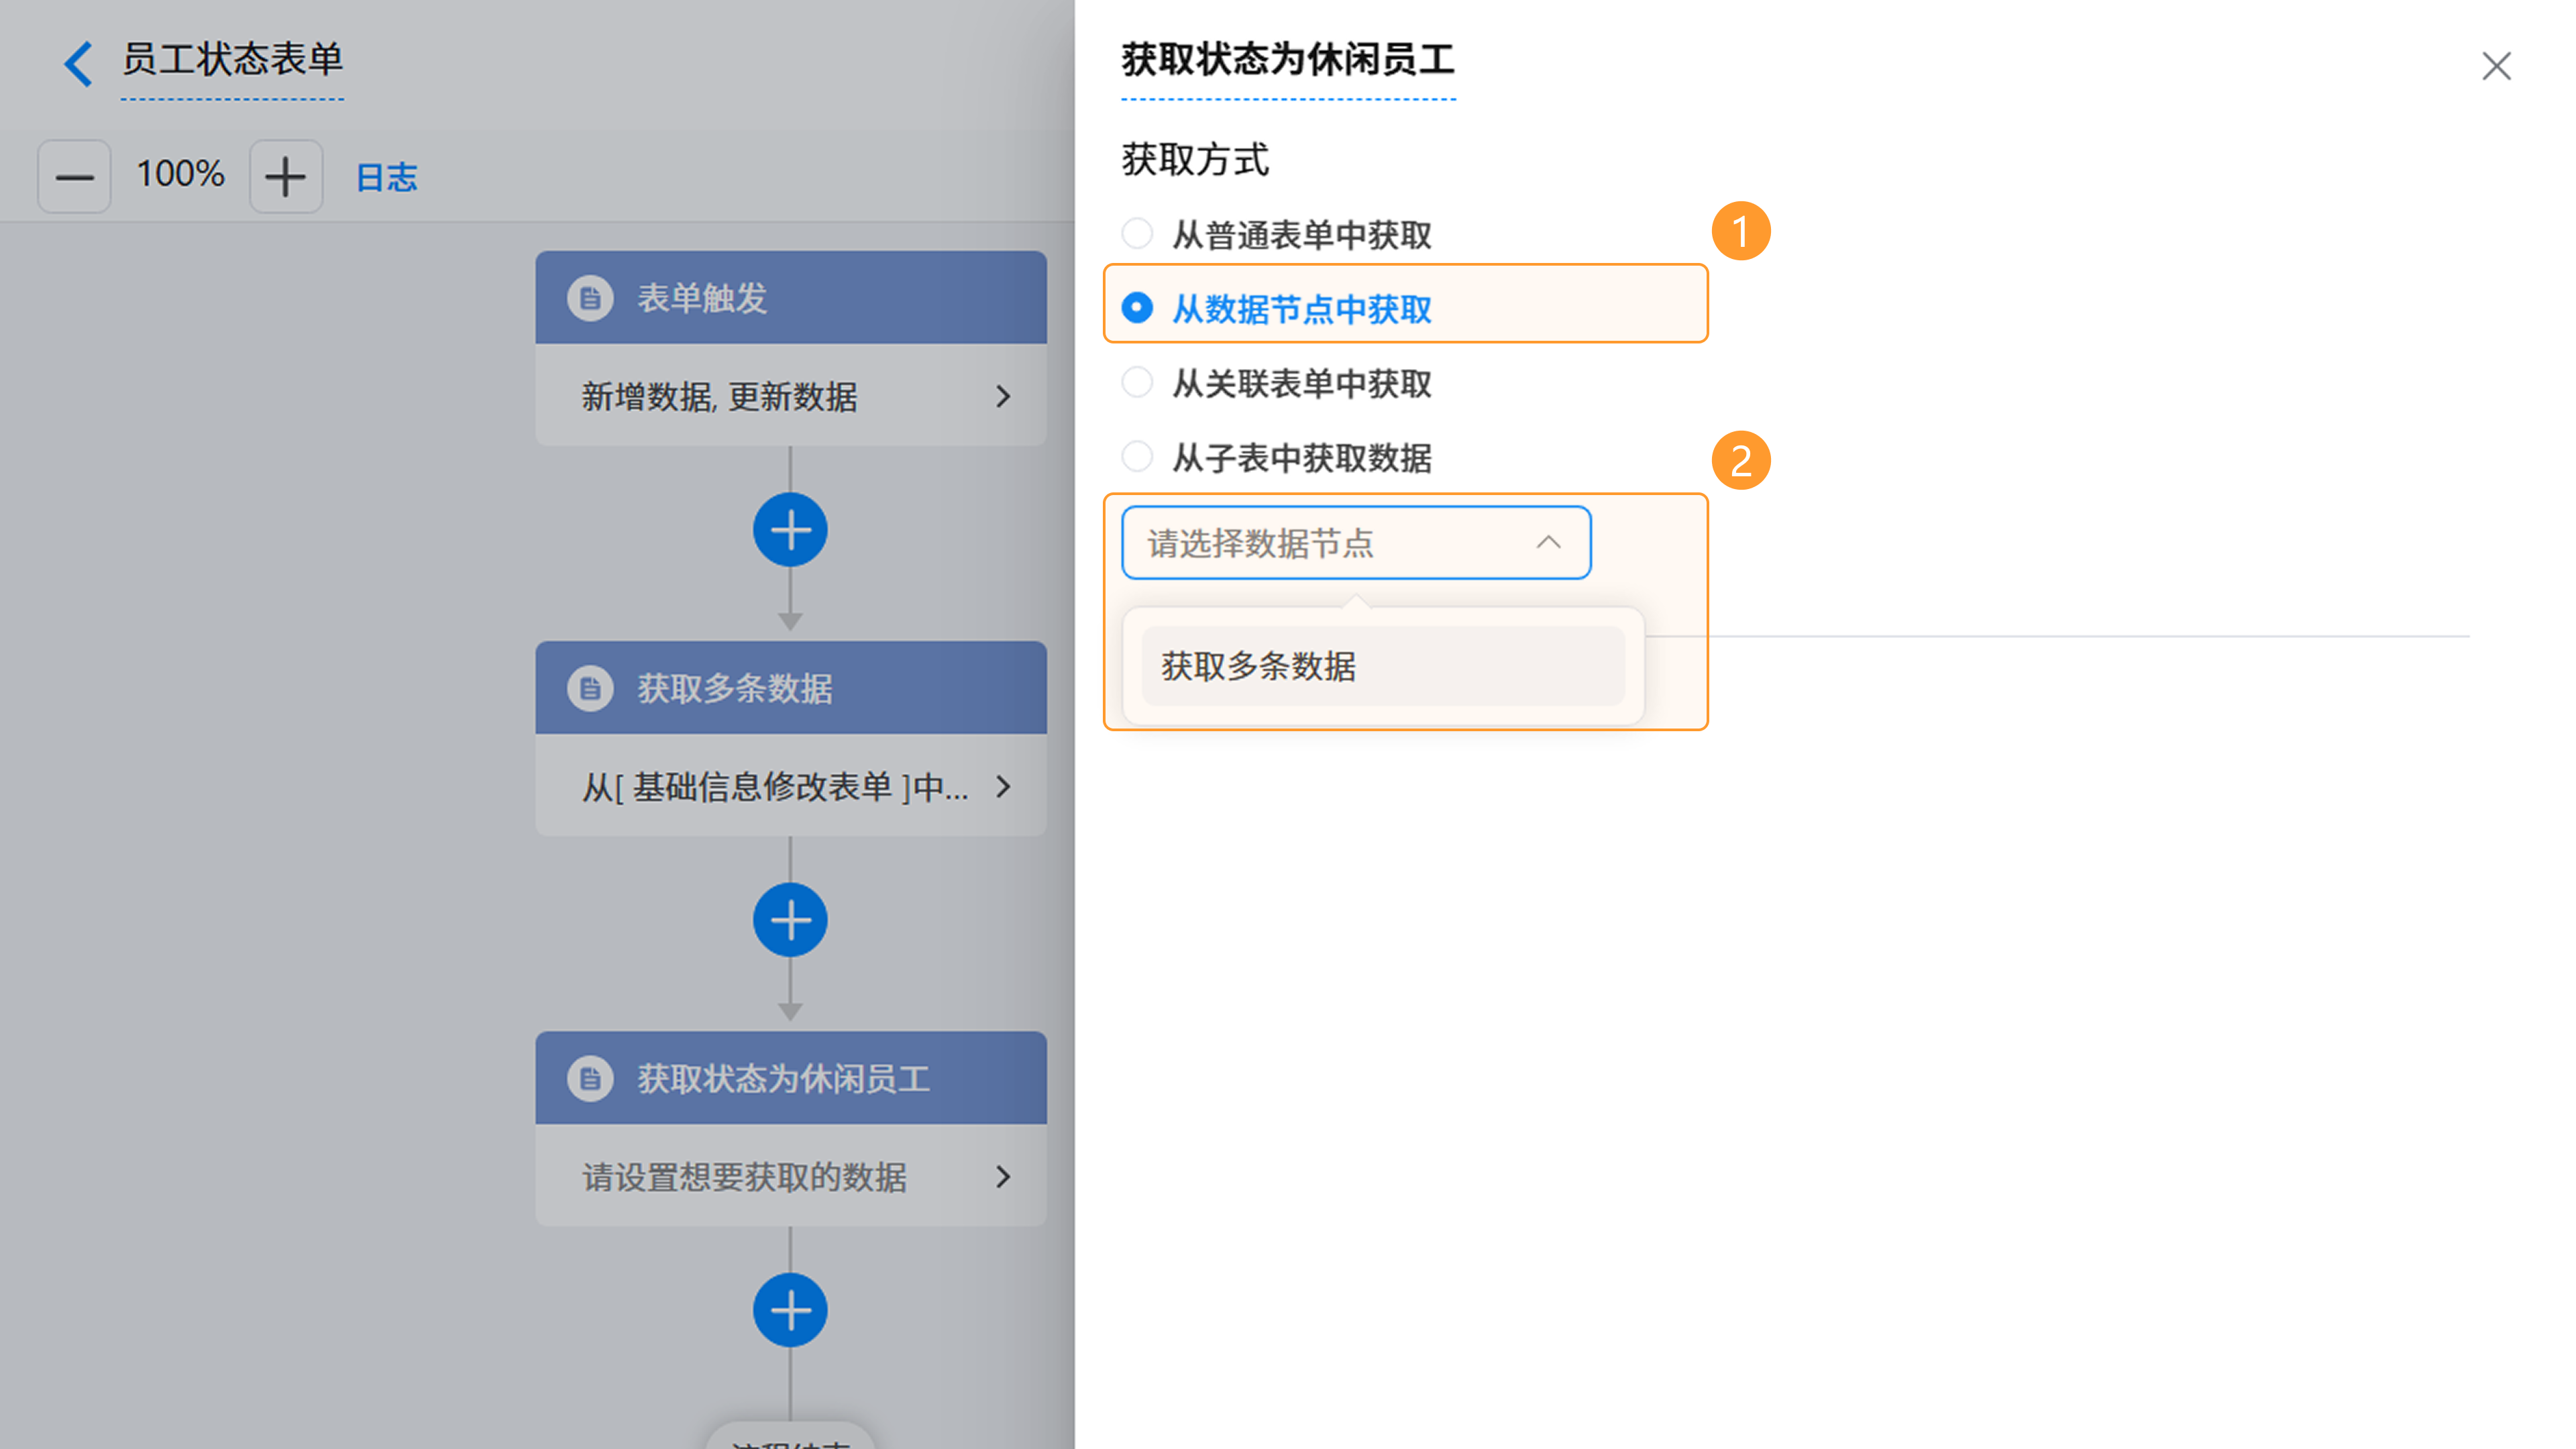Select the 从数据节点中获取 radio option
The height and width of the screenshot is (1449, 2576).
point(1137,308)
